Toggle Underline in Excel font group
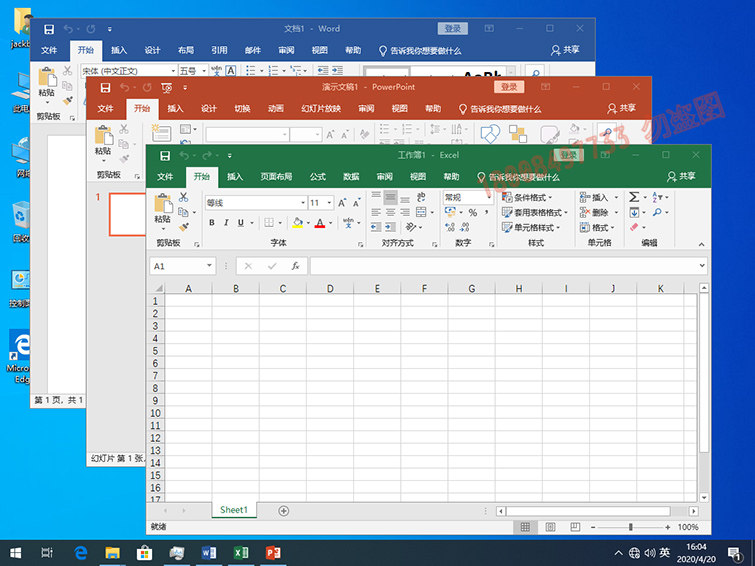 240,223
